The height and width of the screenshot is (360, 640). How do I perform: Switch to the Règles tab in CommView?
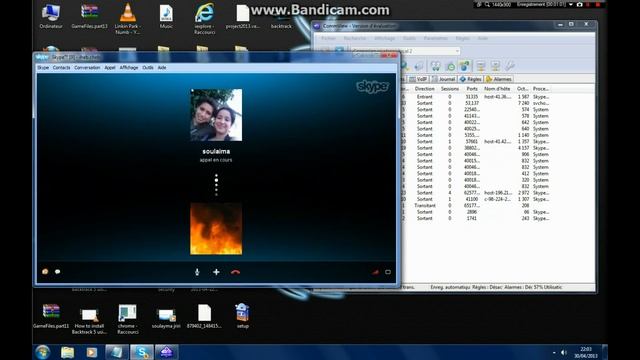(x=471, y=79)
